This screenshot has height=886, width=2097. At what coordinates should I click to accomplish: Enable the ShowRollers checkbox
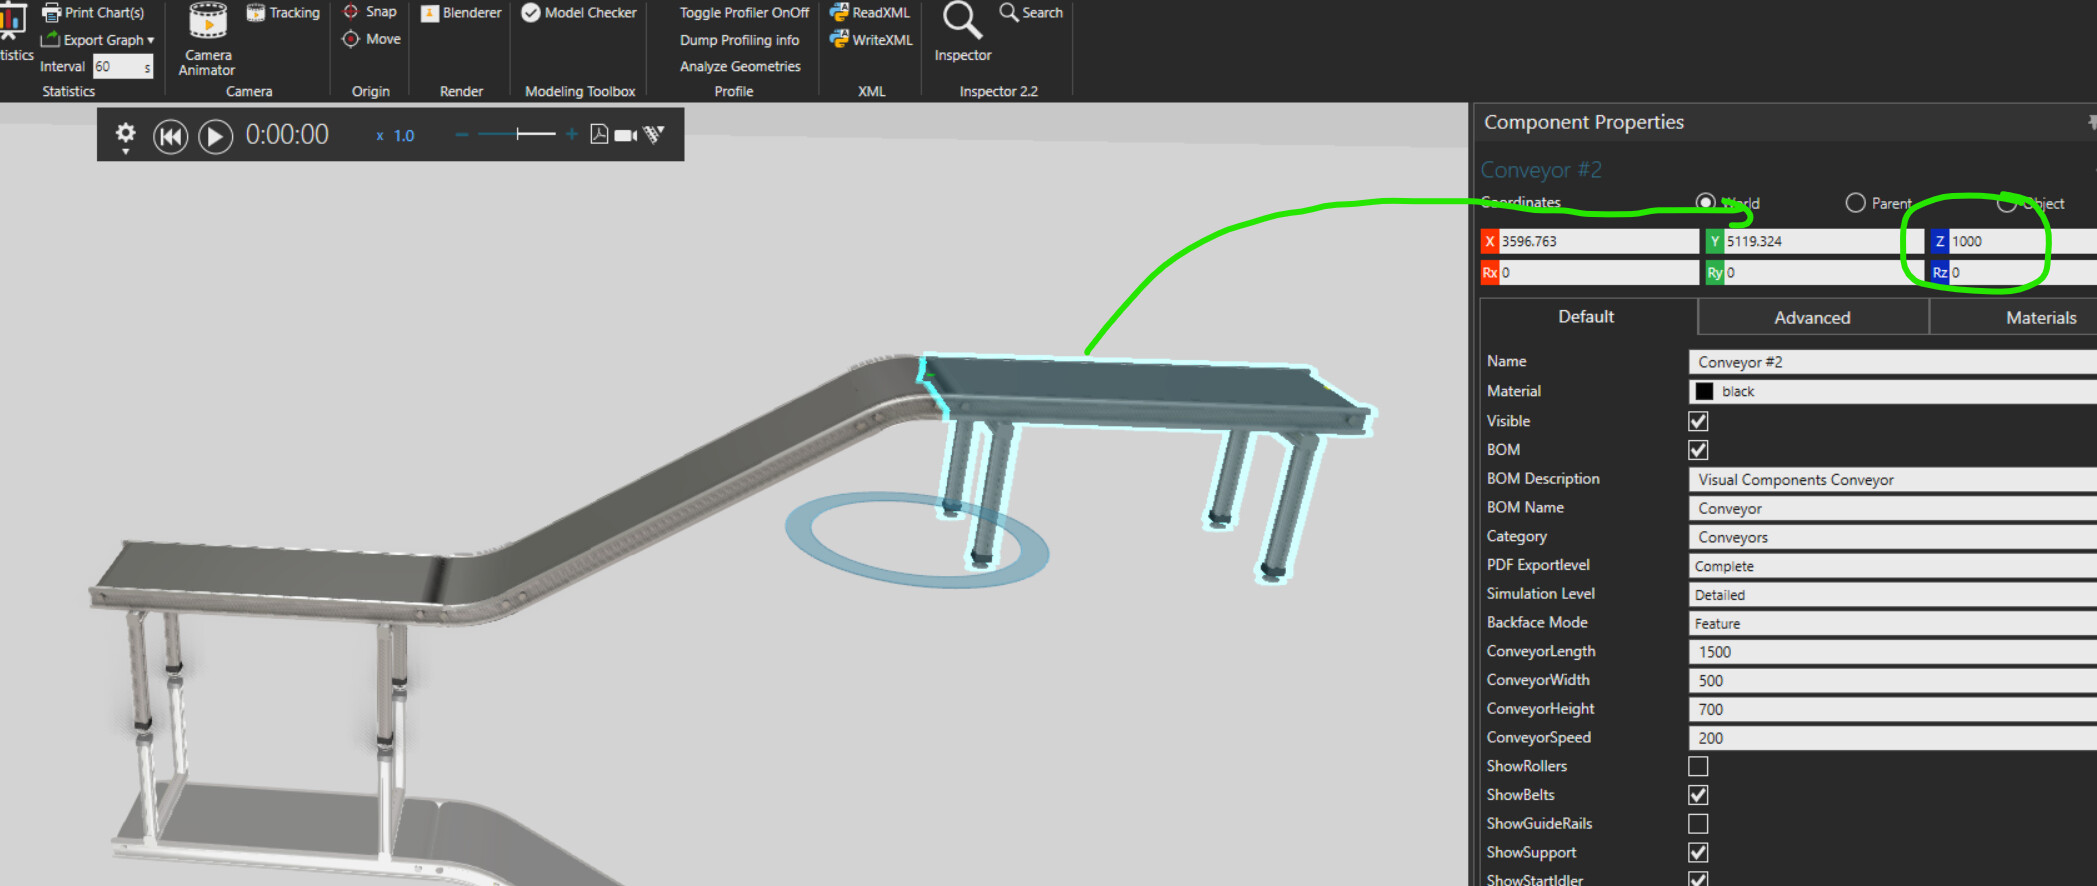[1698, 766]
